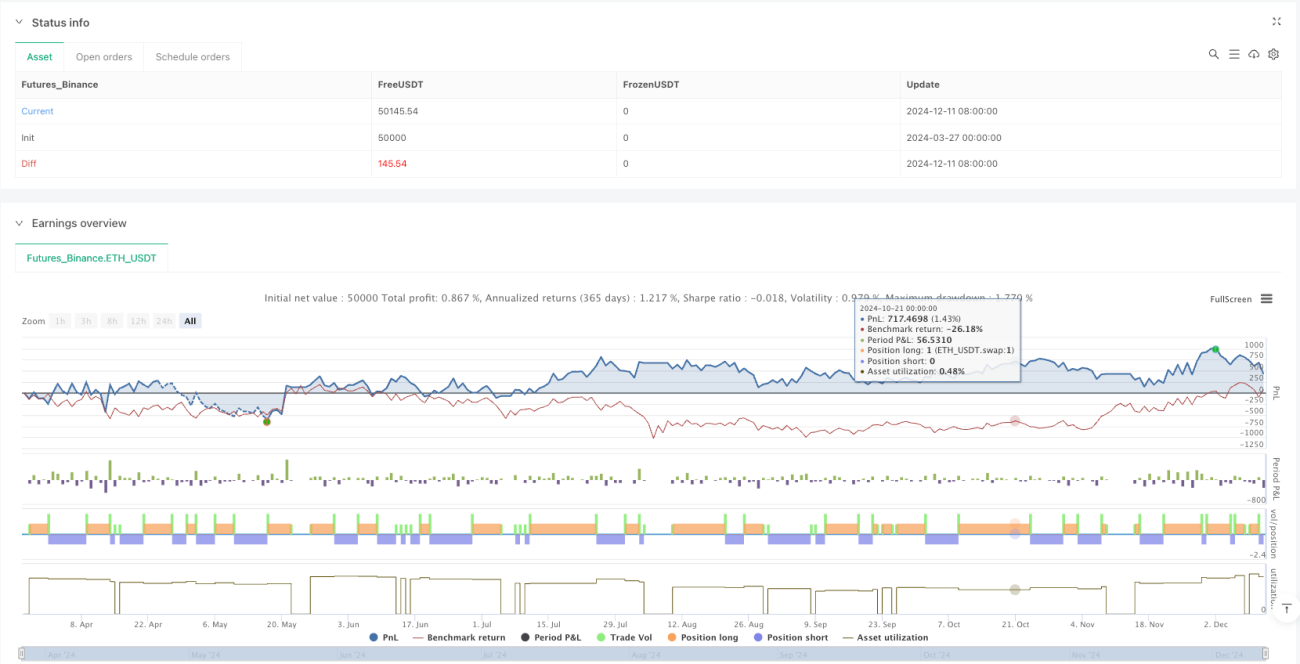Click the FullScreen button
This screenshot has width=1300, height=664.
[1230, 299]
